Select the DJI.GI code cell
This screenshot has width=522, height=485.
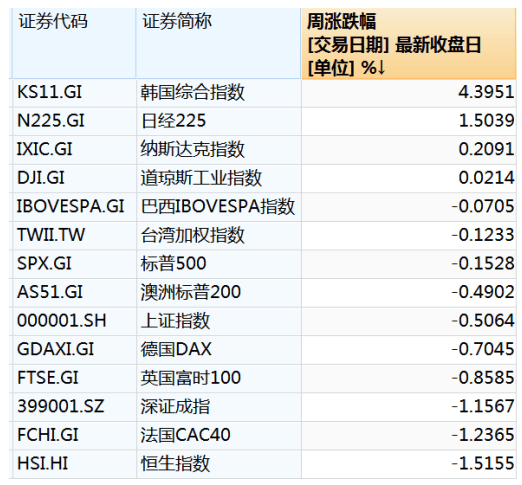click(x=74, y=178)
